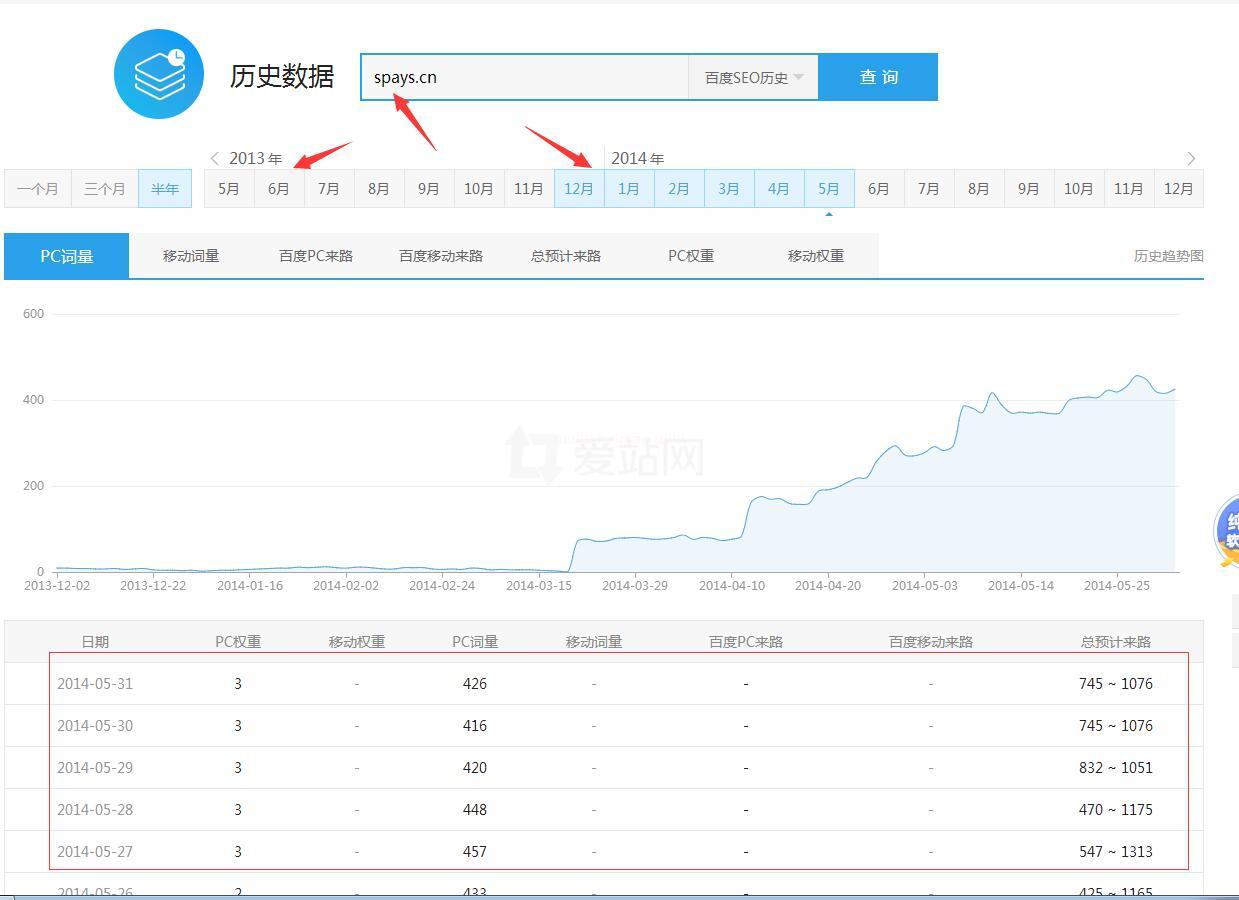Image resolution: width=1239 pixels, height=900 pixels.
Task: Select the 半年 time range option
Action: pos(165,188)
